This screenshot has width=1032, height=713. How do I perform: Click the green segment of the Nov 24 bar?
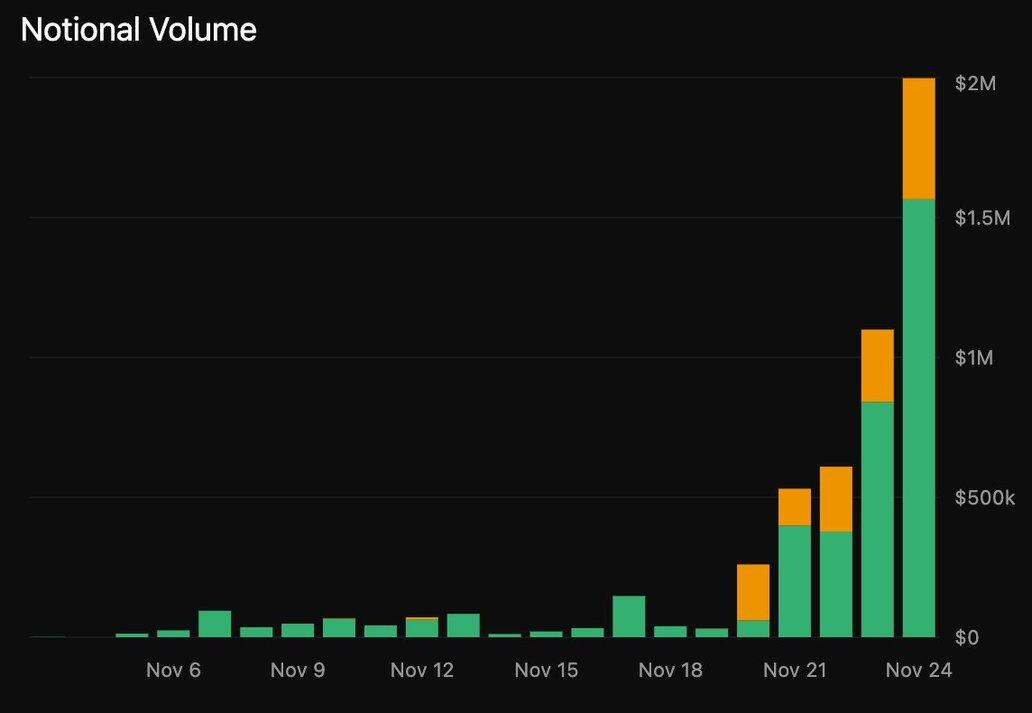tap(918, 418)
